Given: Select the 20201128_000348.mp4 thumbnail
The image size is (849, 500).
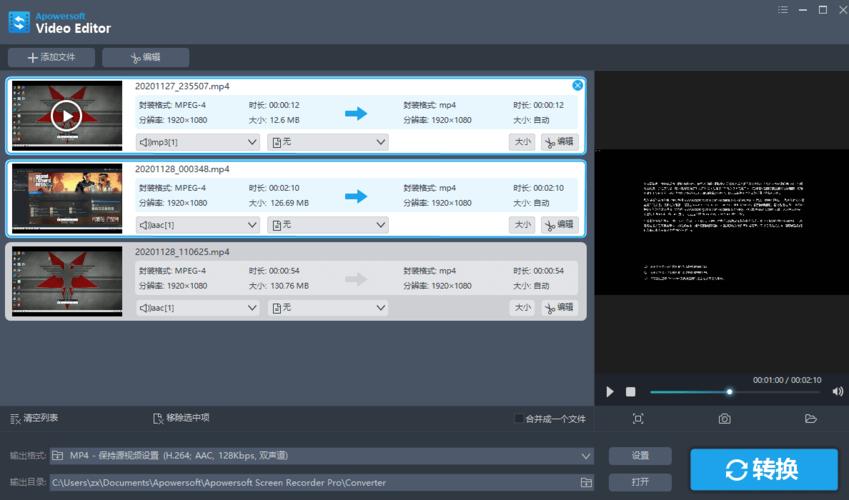Looking at the screenshot, I should (x=67, y=198).
